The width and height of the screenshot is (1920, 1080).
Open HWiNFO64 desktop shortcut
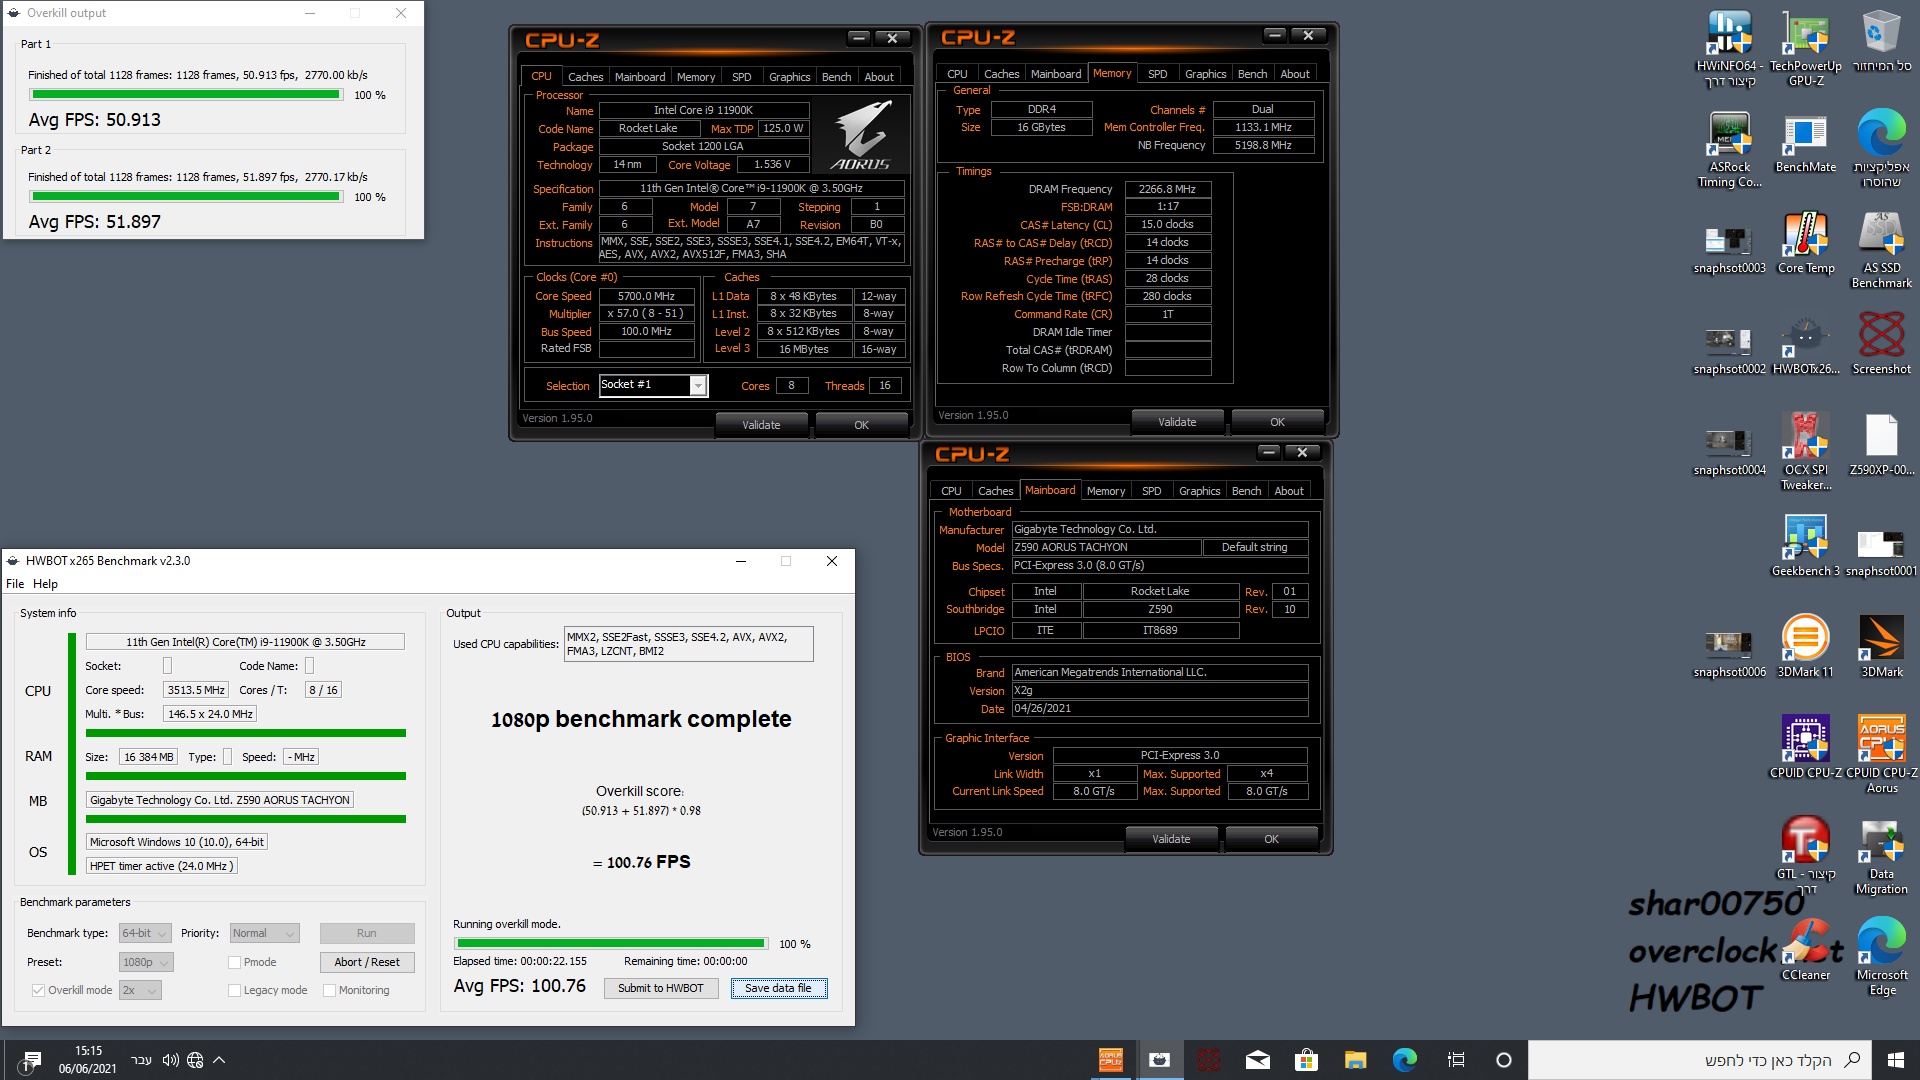[1729, 47]
